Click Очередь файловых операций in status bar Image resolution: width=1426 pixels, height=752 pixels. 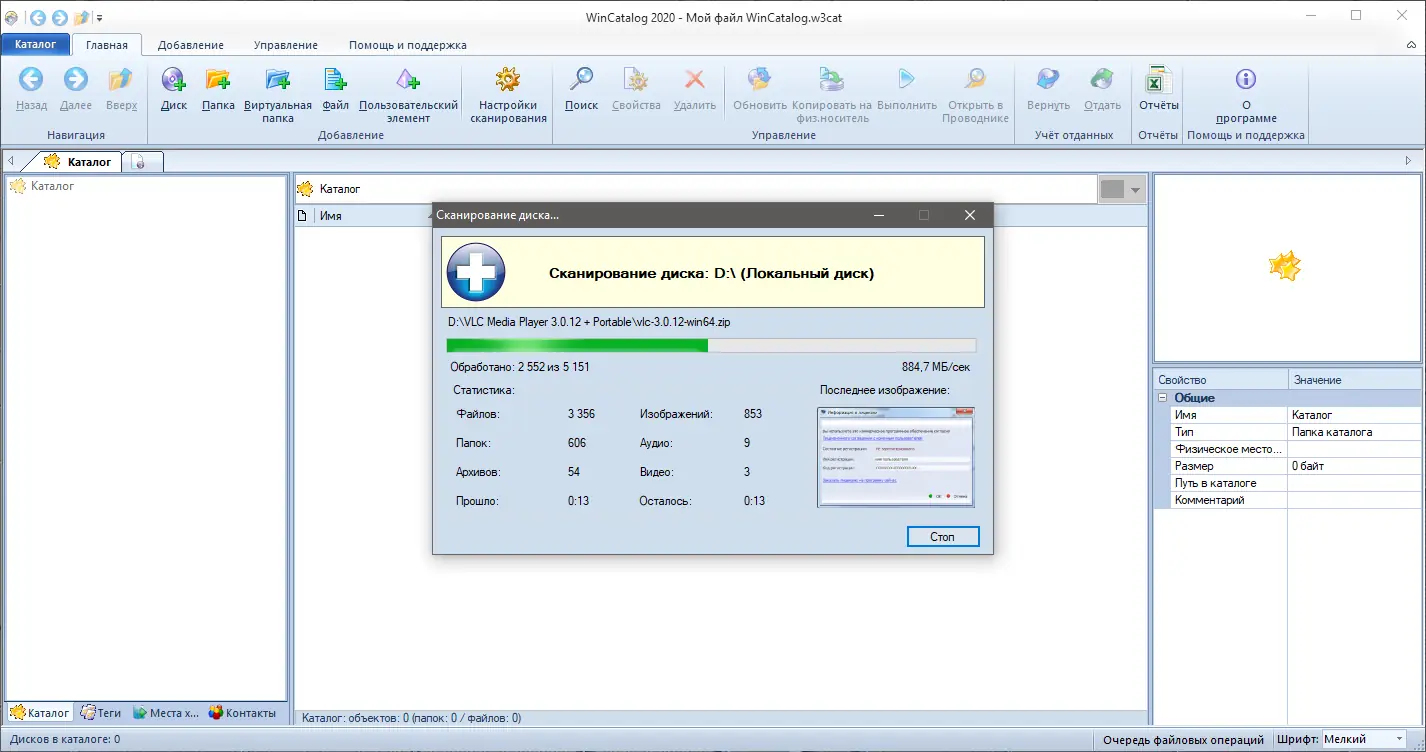tap(1183, 740)
